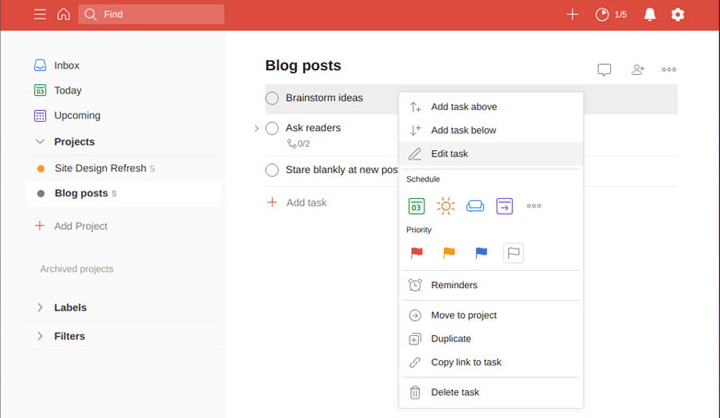Open project comments speech bubble icon
720x418 pixels.
click(604, 70)
